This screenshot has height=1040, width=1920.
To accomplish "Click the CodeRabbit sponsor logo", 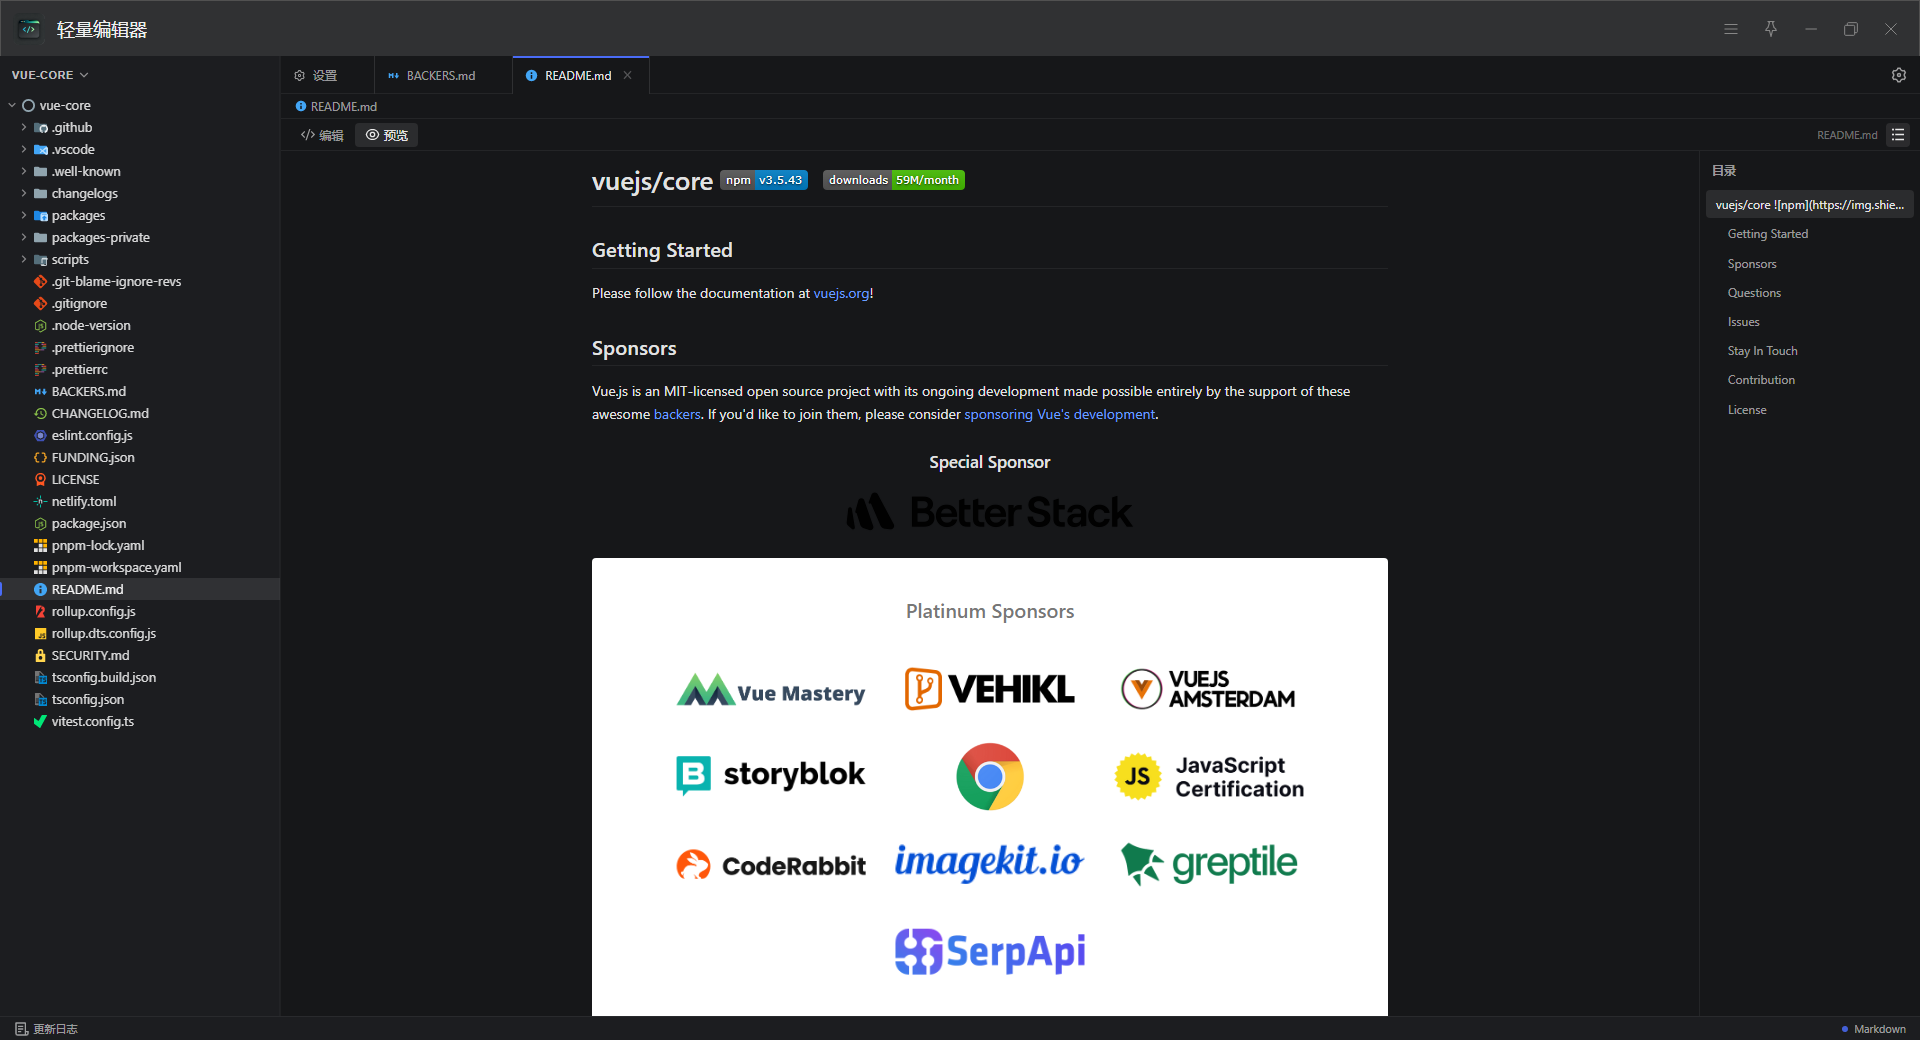I will pyautogui.click(x=771, y=865).
